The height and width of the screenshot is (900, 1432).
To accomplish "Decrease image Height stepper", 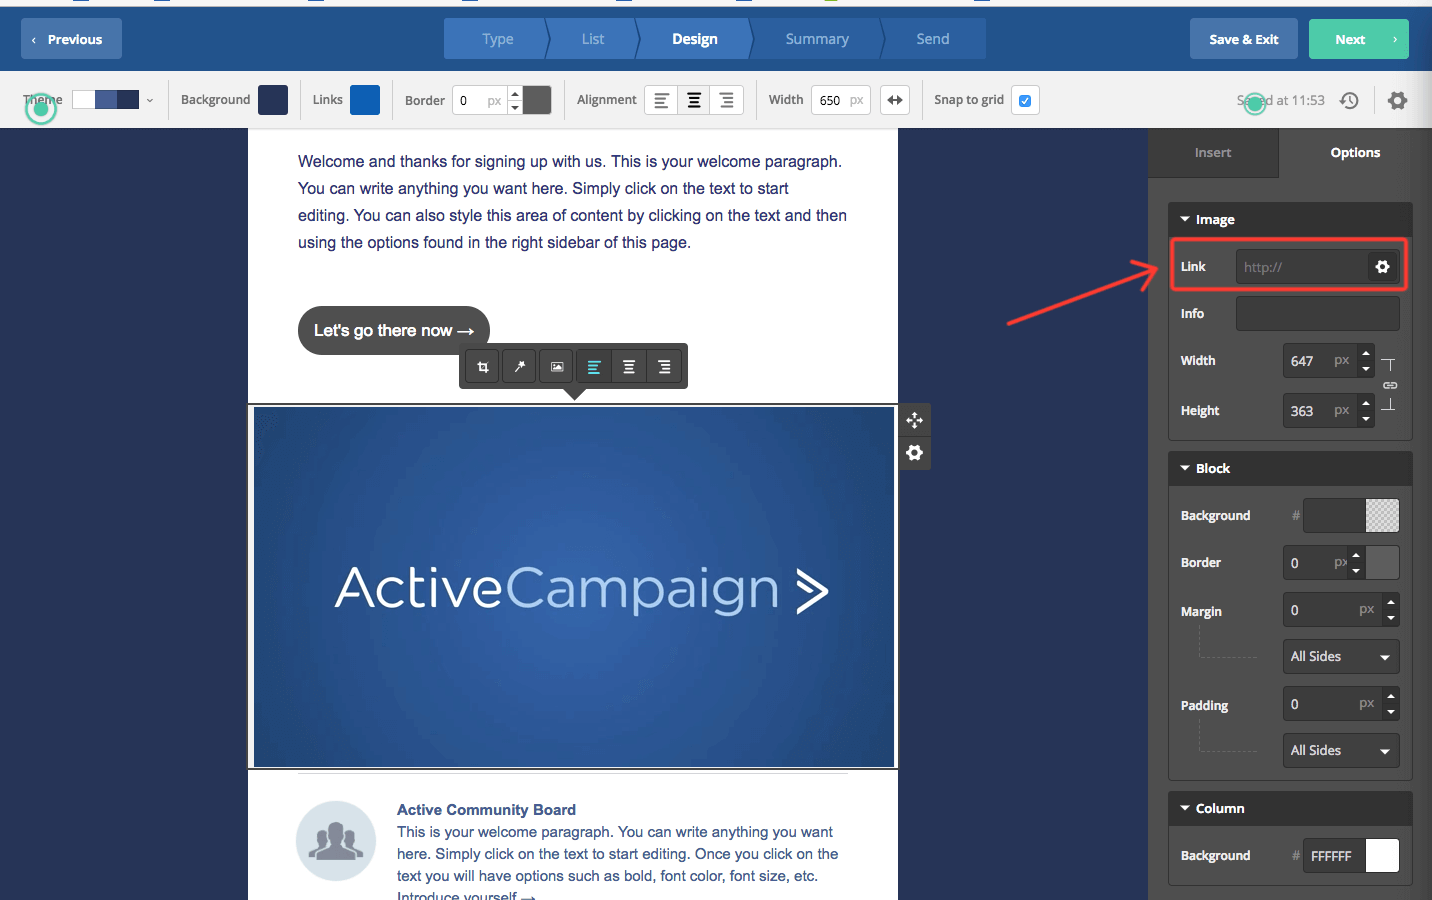I will point(1366,419).
